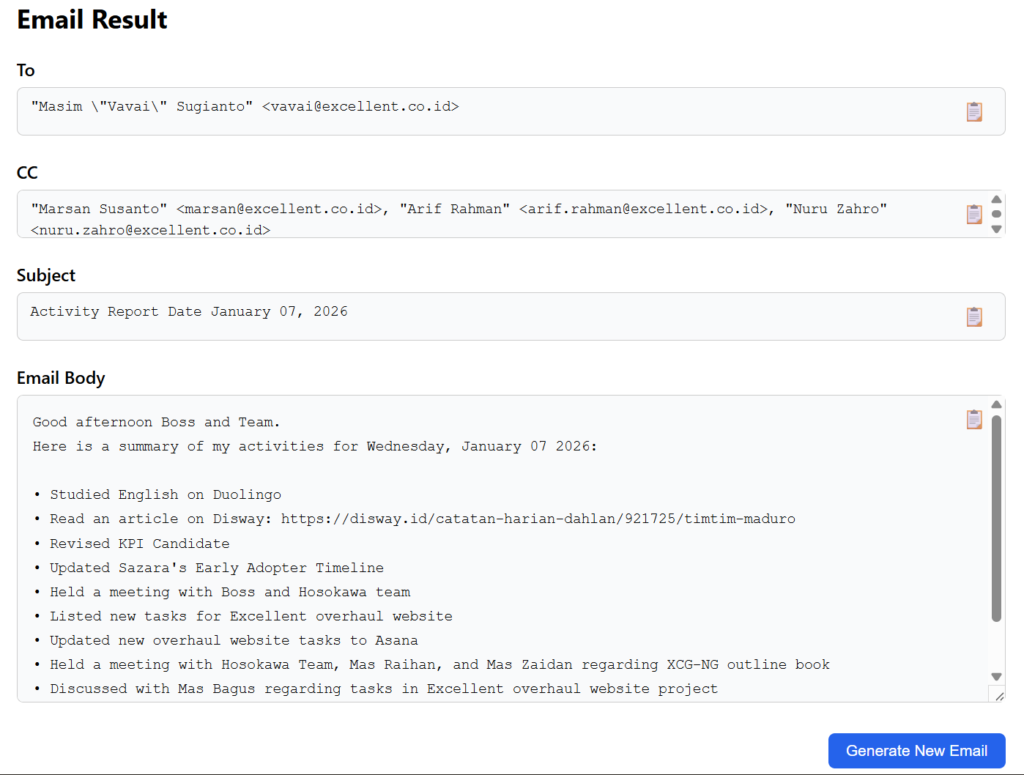Click the Email Body scrollbar thumb
Screen dimensions: 1024x775
point(996,518)
